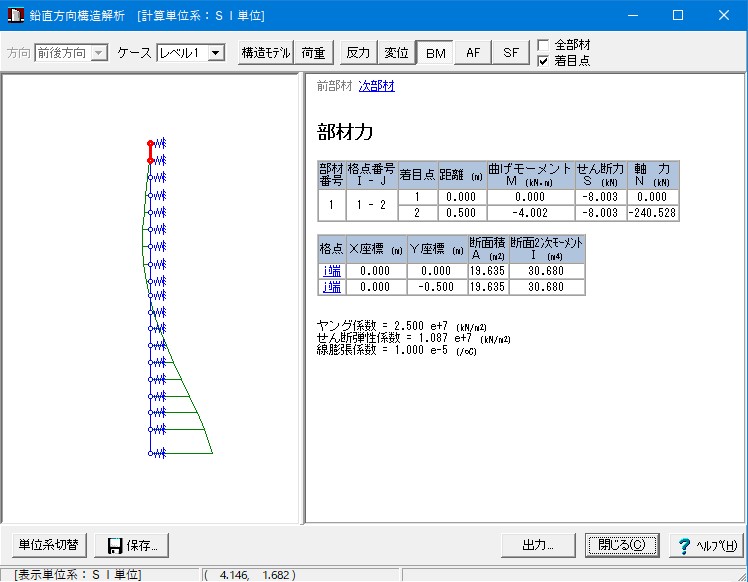Image resolution: width=748 pixels, height=582 pixels.
Task: Click the せん断弾性係数 = 1.087 e+7 line
Action: 413,338
